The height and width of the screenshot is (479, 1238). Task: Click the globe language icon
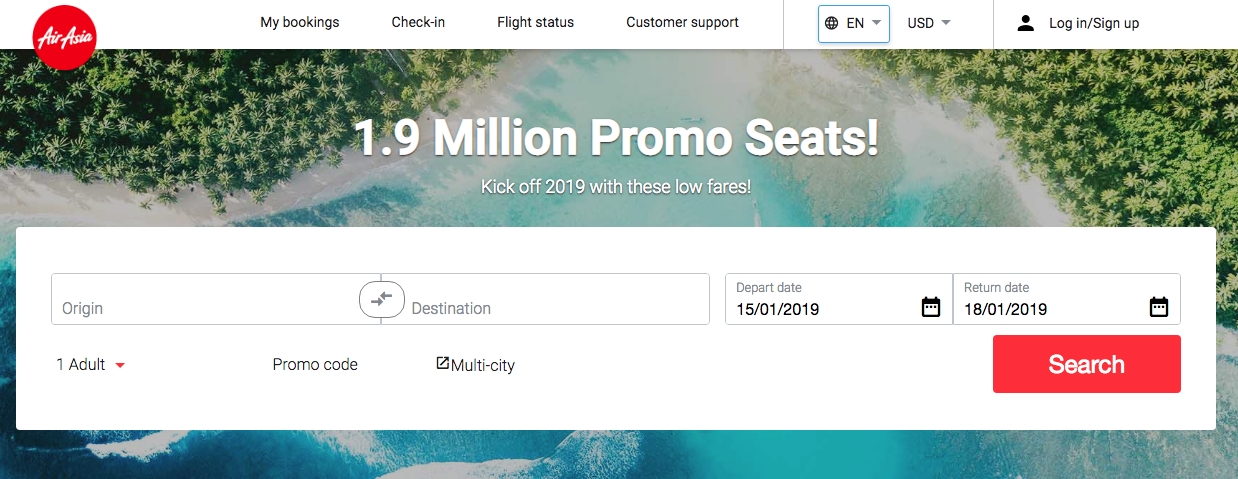(831, 23)
